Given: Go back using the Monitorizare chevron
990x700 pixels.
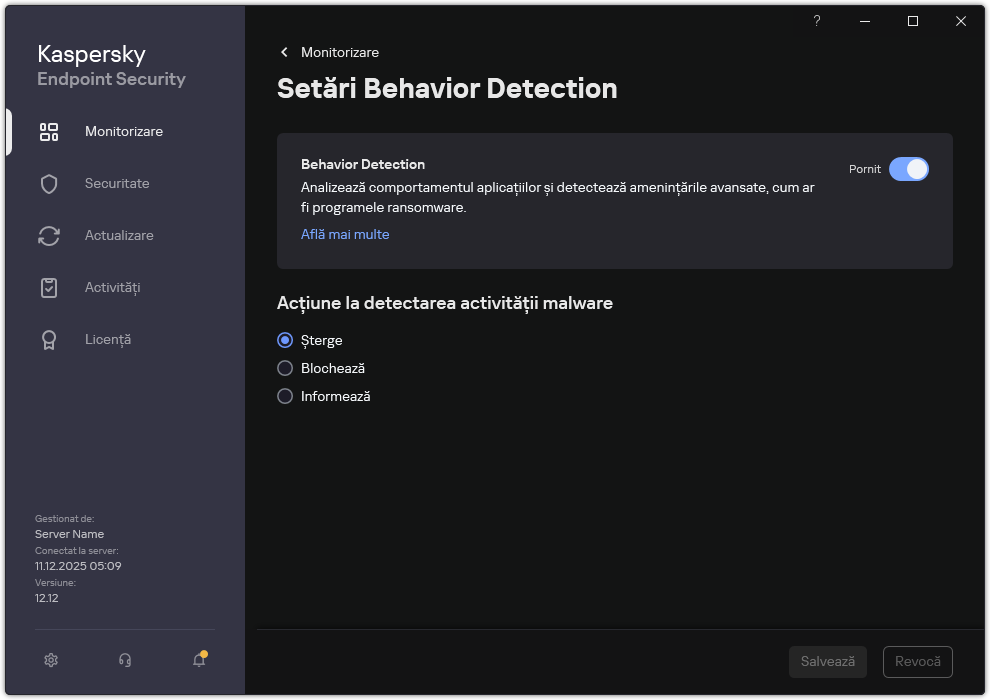Looking at the screenshot, I should tap(284, 52).
